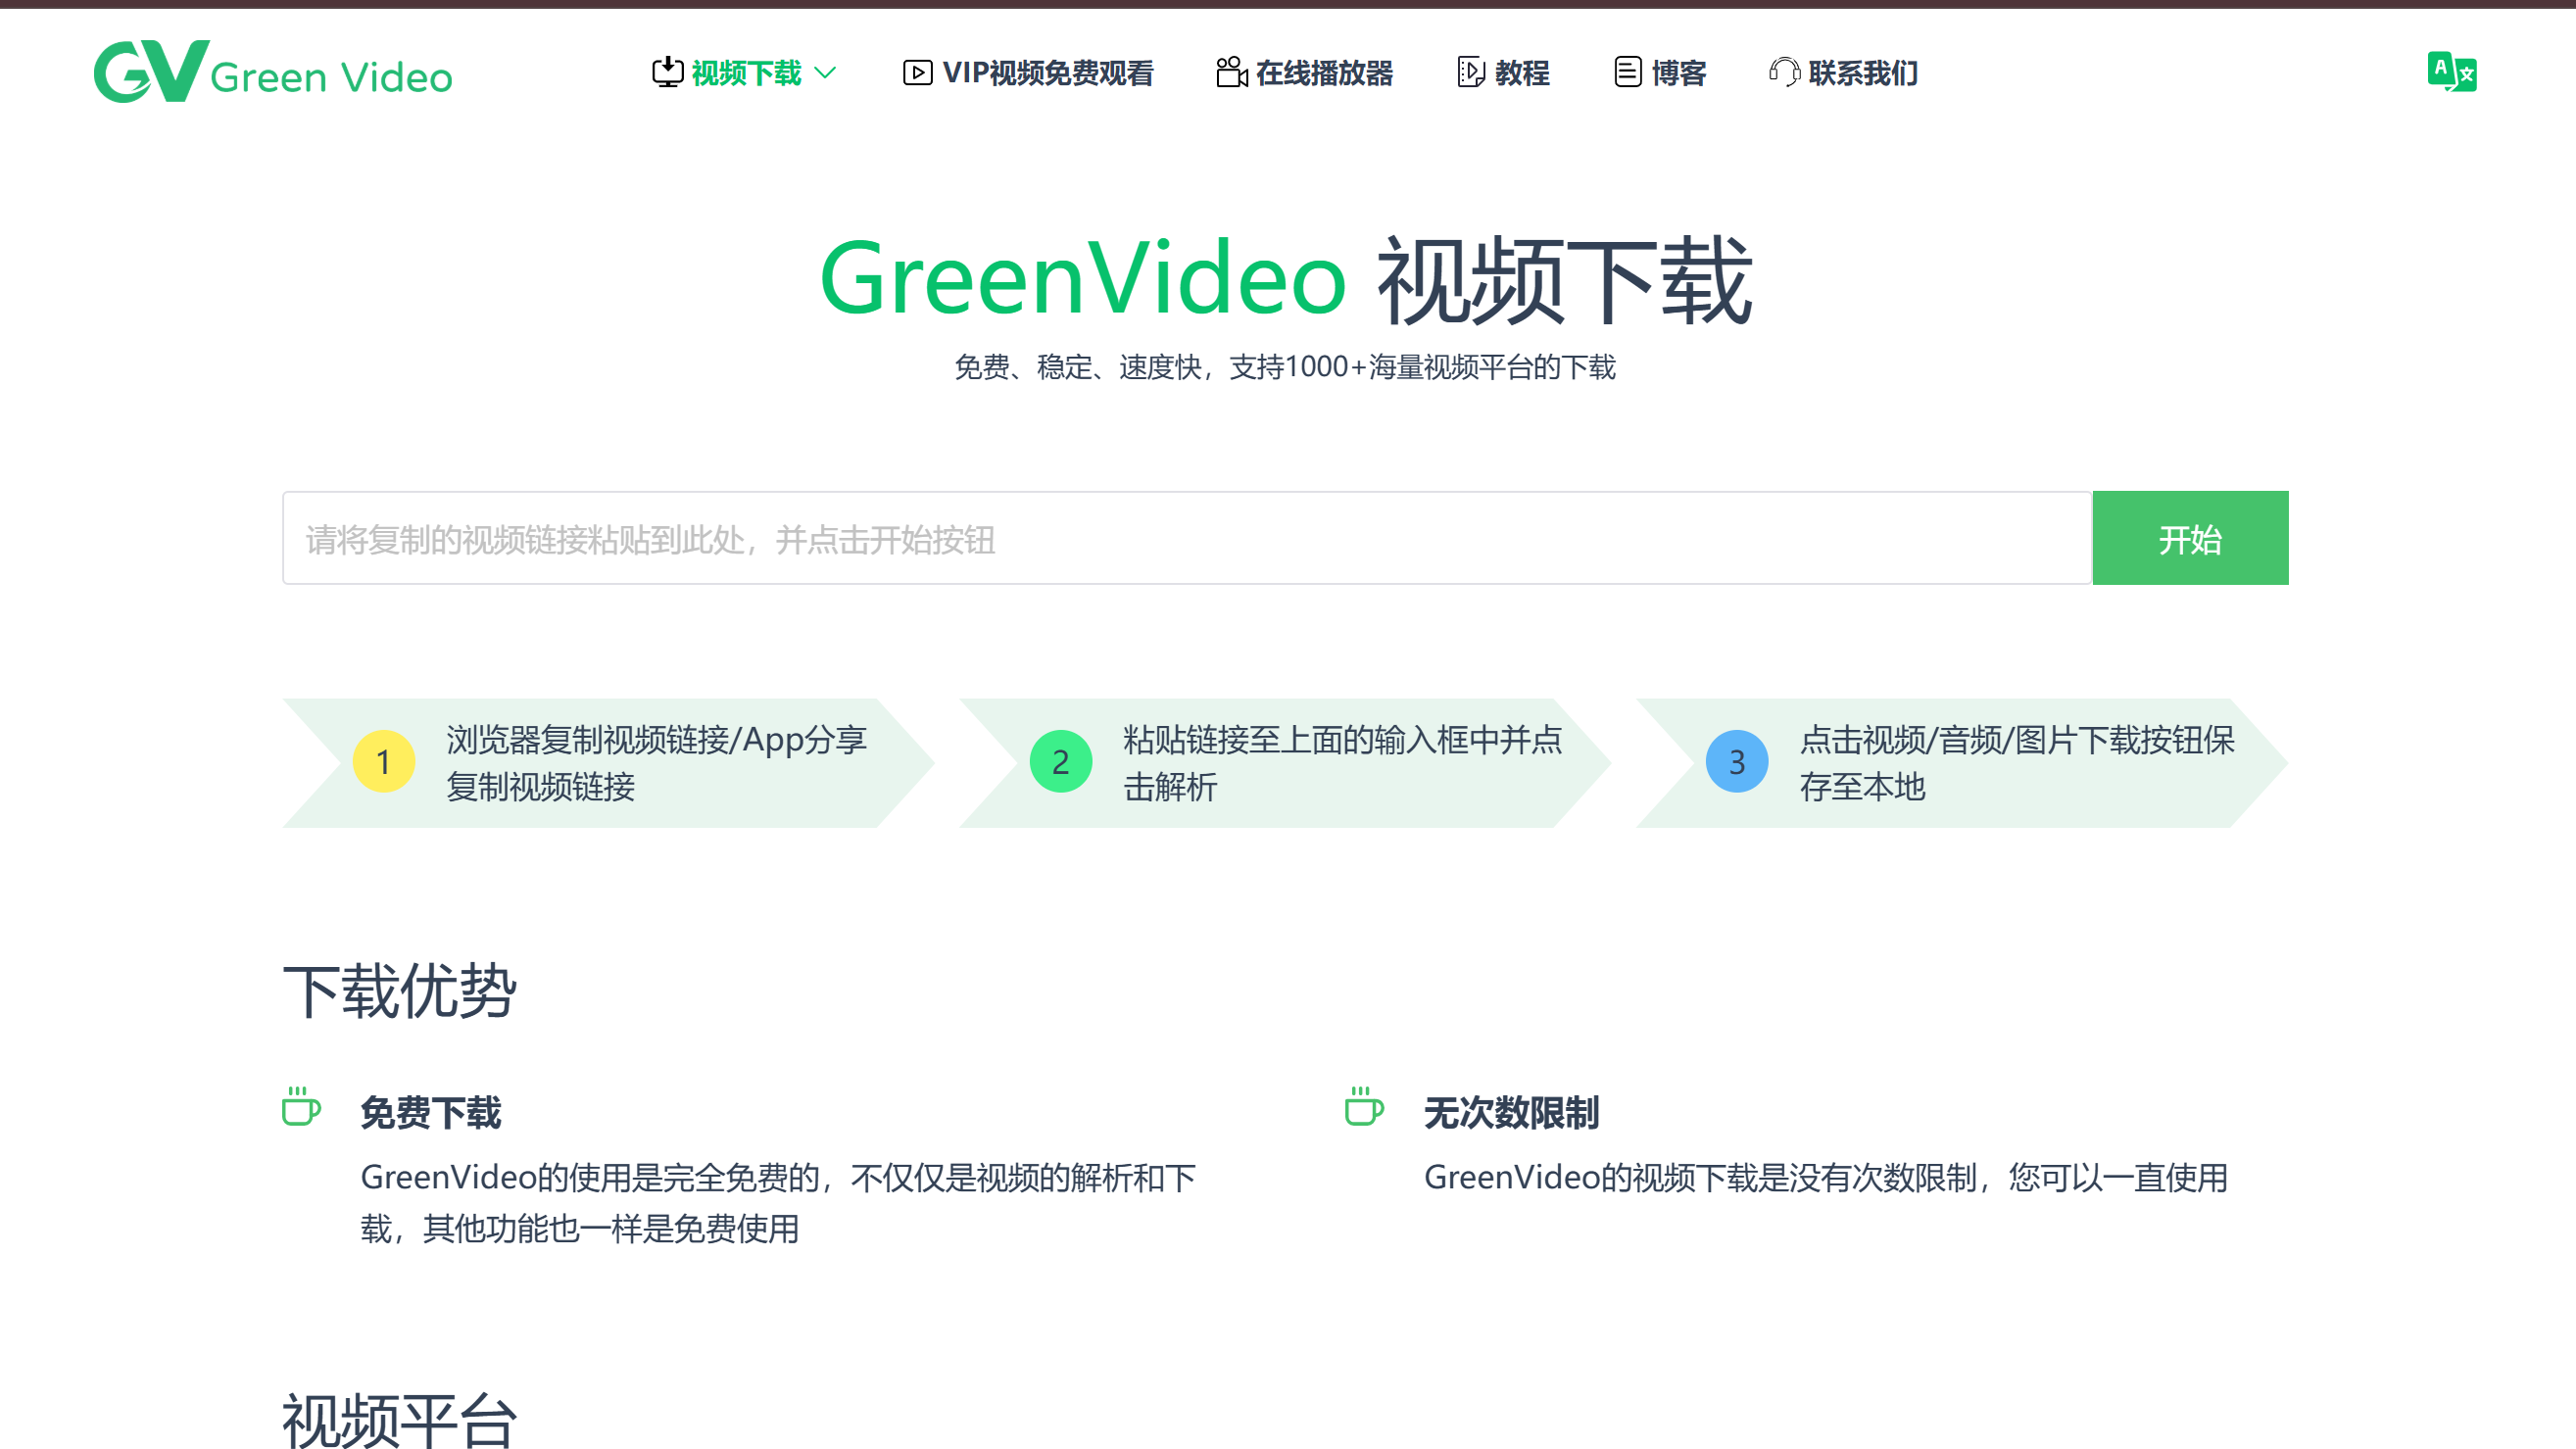The image size is (2576, 1449).
Task: Click the tutorial document icon
Action: 1470,73
